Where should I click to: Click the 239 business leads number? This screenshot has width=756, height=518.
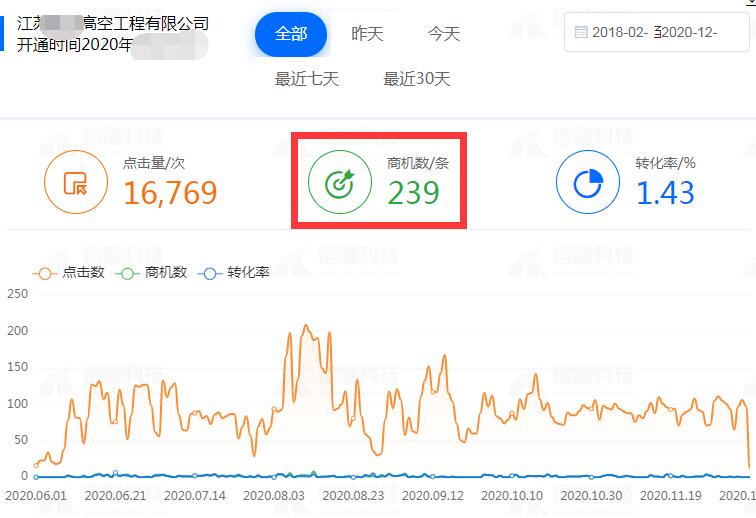(x=414, y=193)
